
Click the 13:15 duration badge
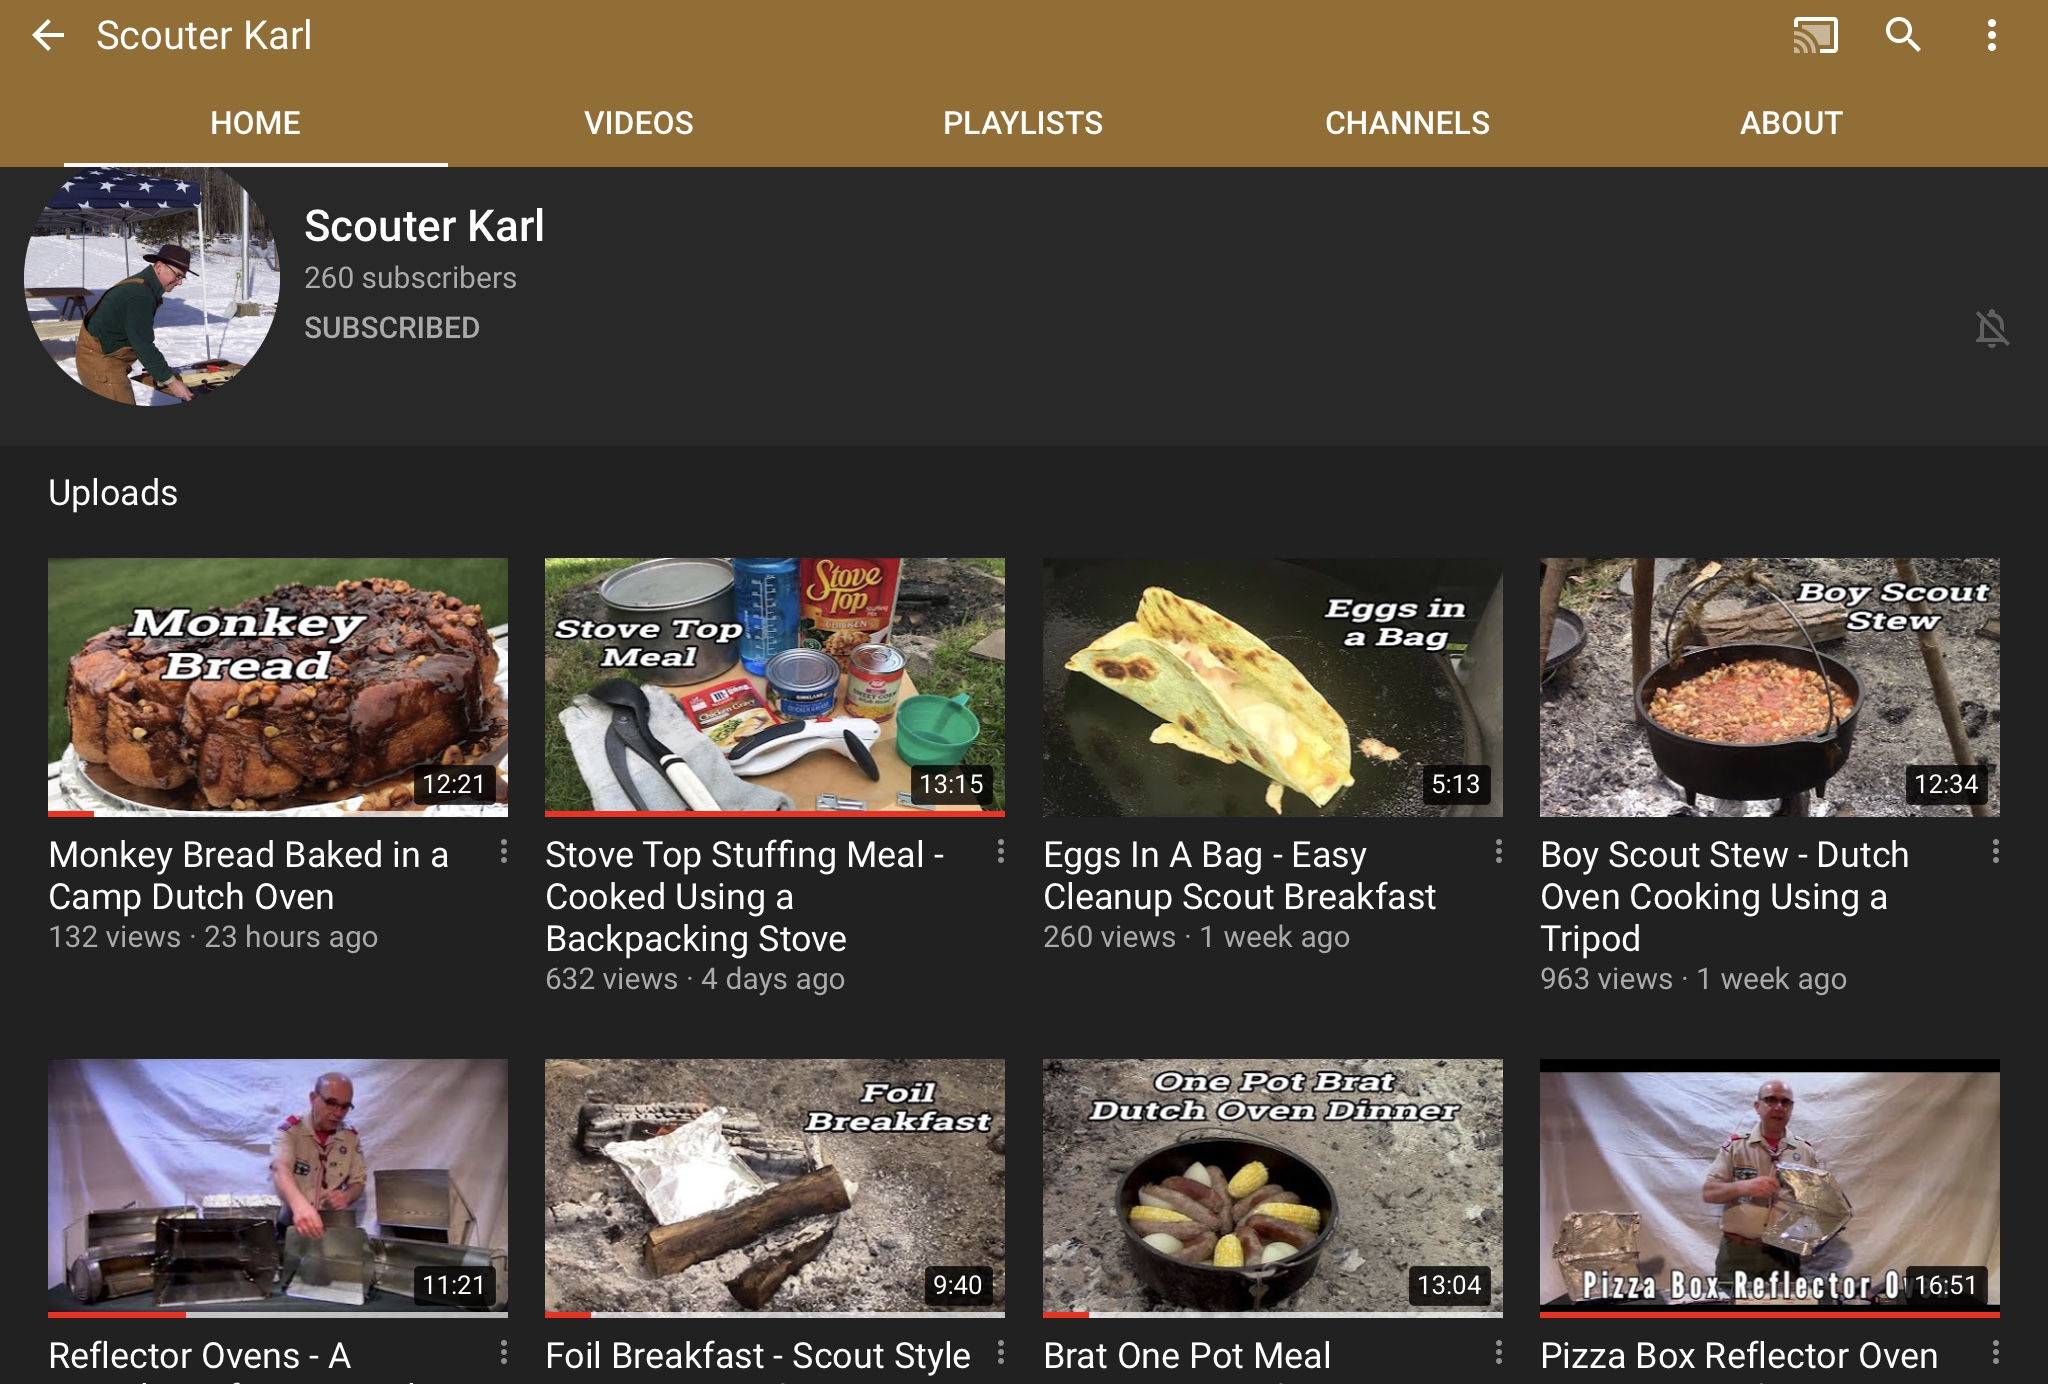pyautogui.click(x=951, y=784)
